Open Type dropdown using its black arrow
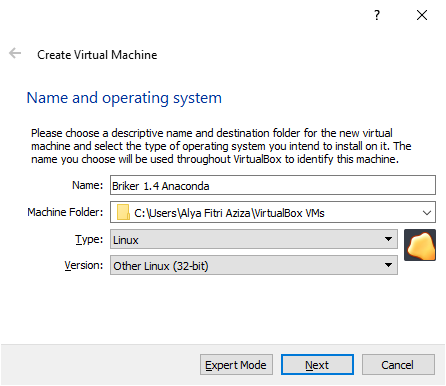Viewport: 446px width, 386px height. coord(388,239)
